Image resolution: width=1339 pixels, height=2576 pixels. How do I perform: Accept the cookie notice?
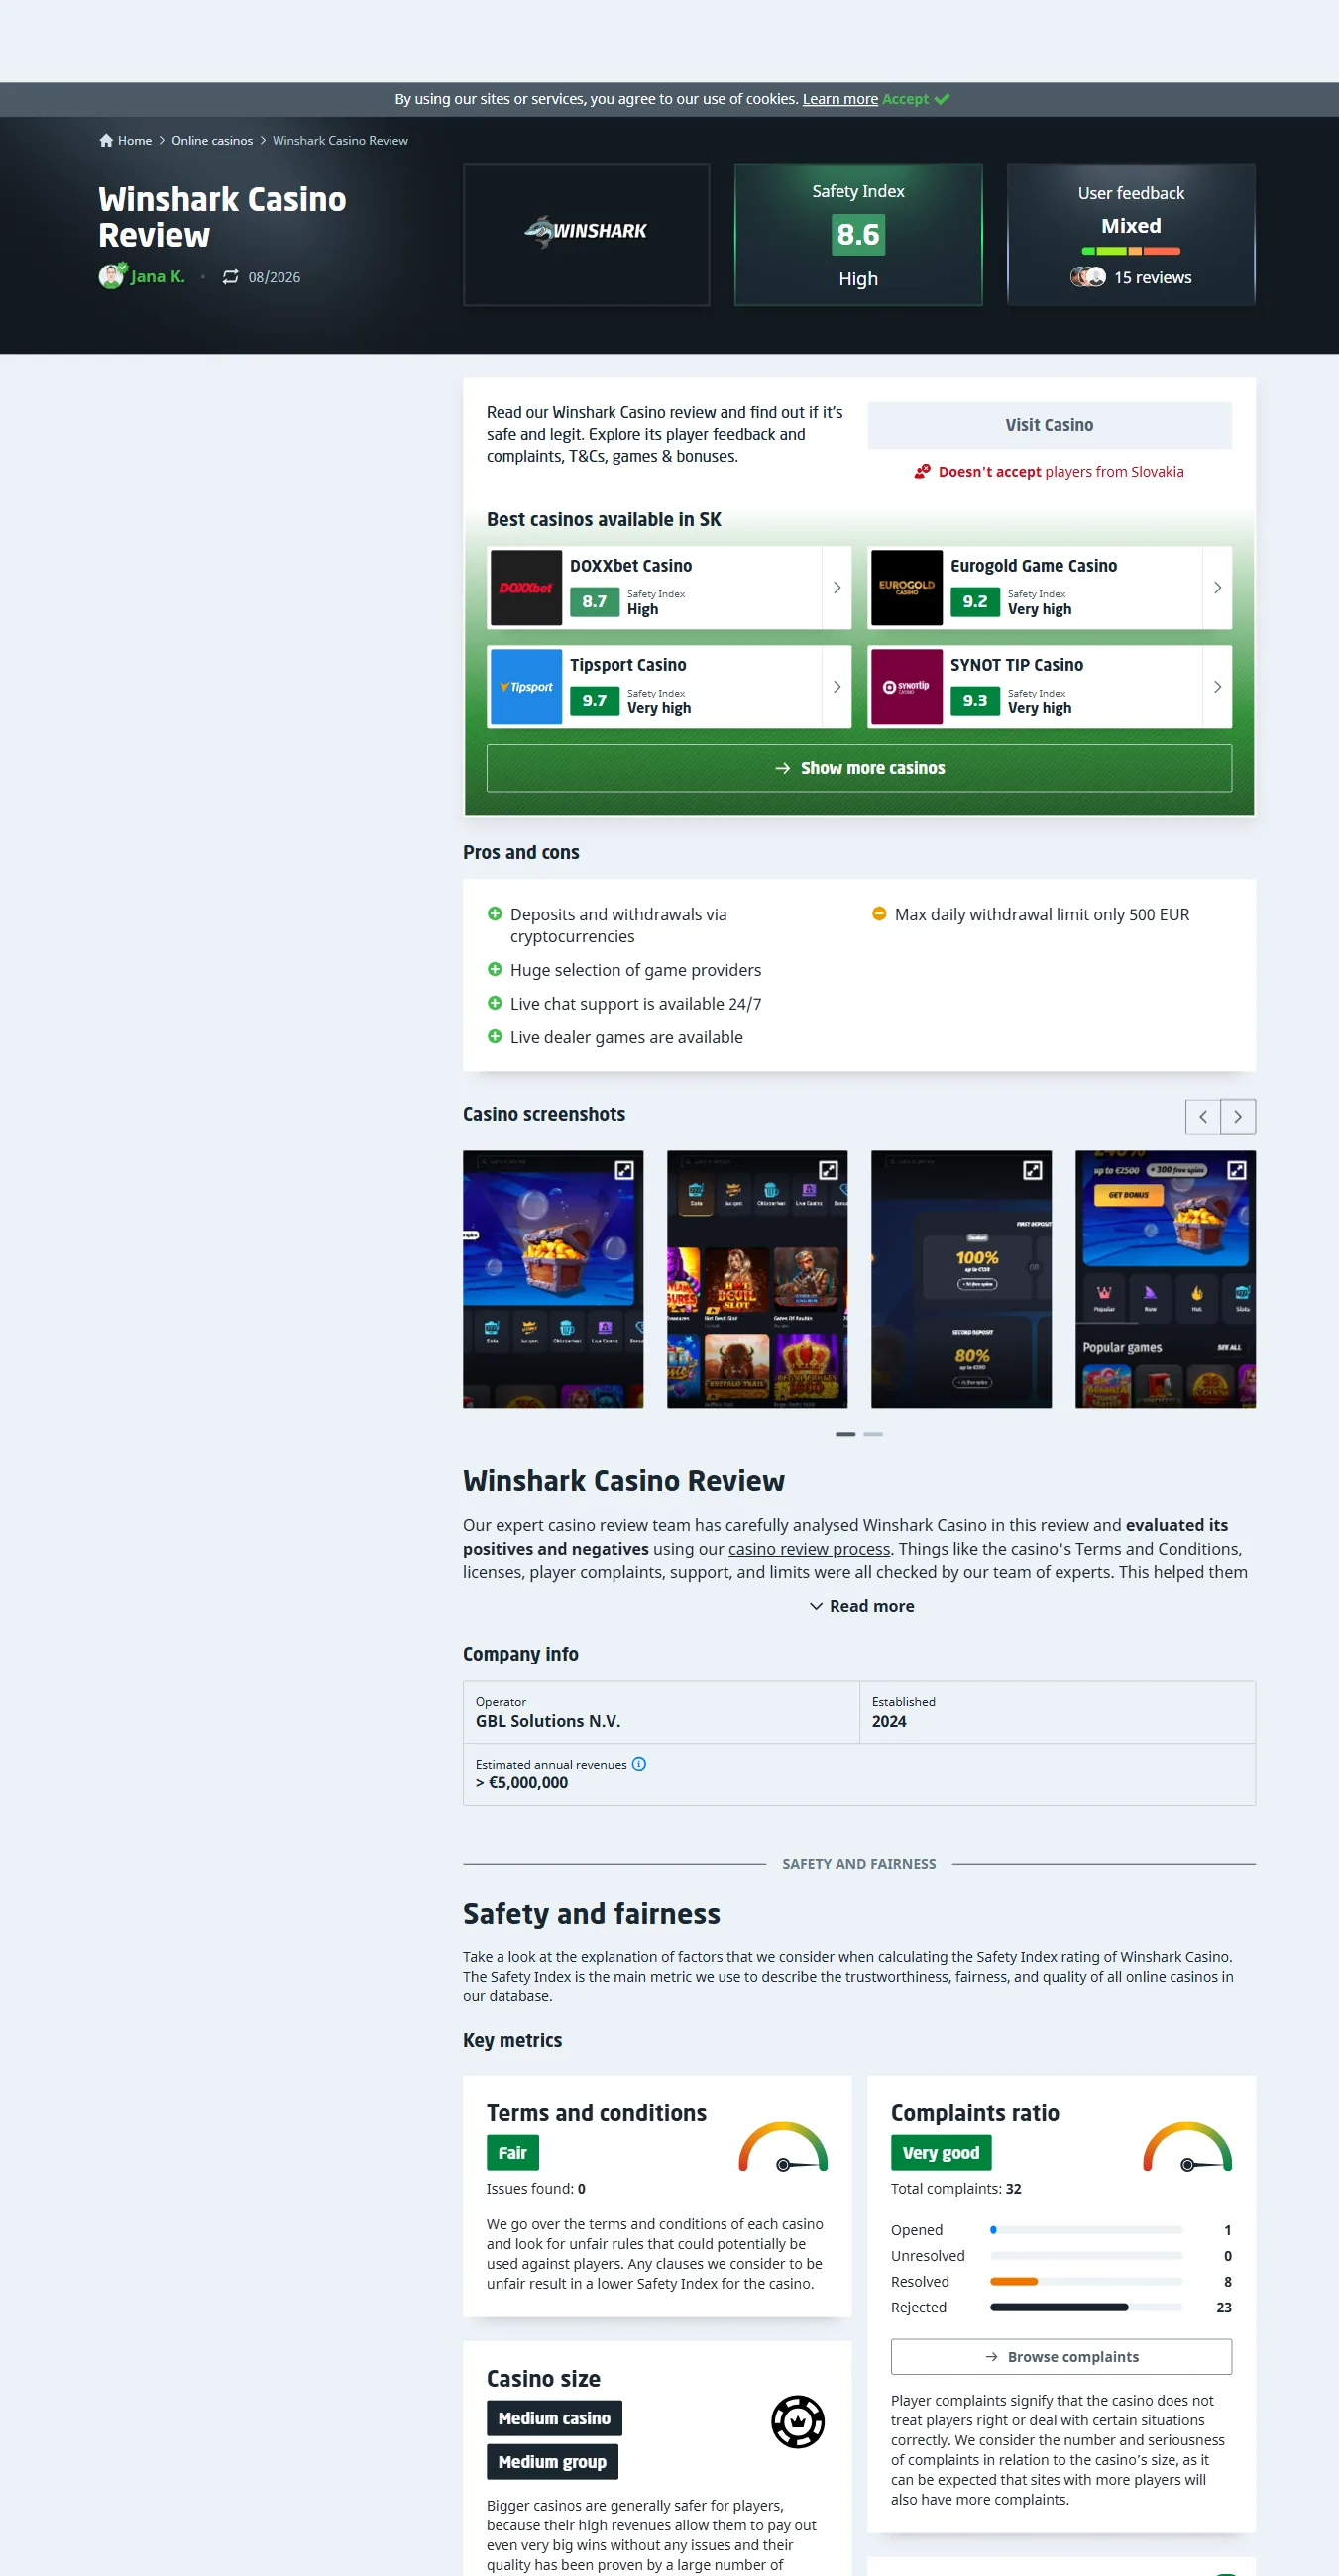tap(915, 99)
